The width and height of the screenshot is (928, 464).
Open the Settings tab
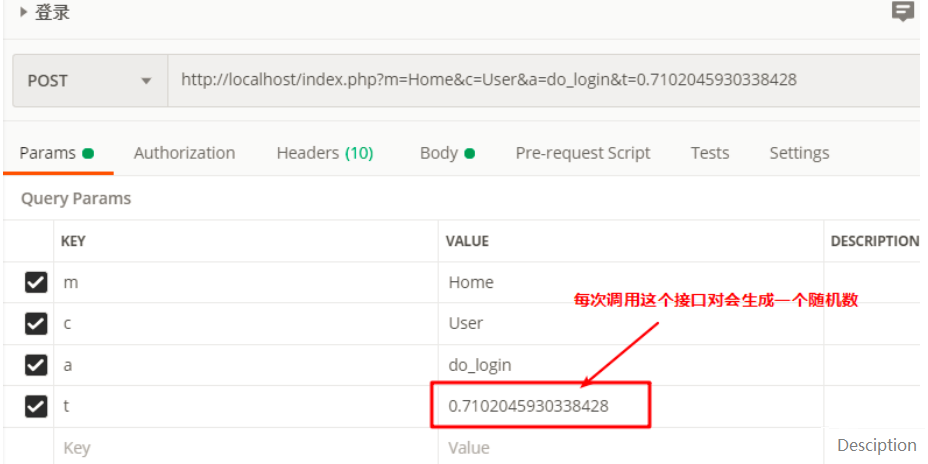798,153
